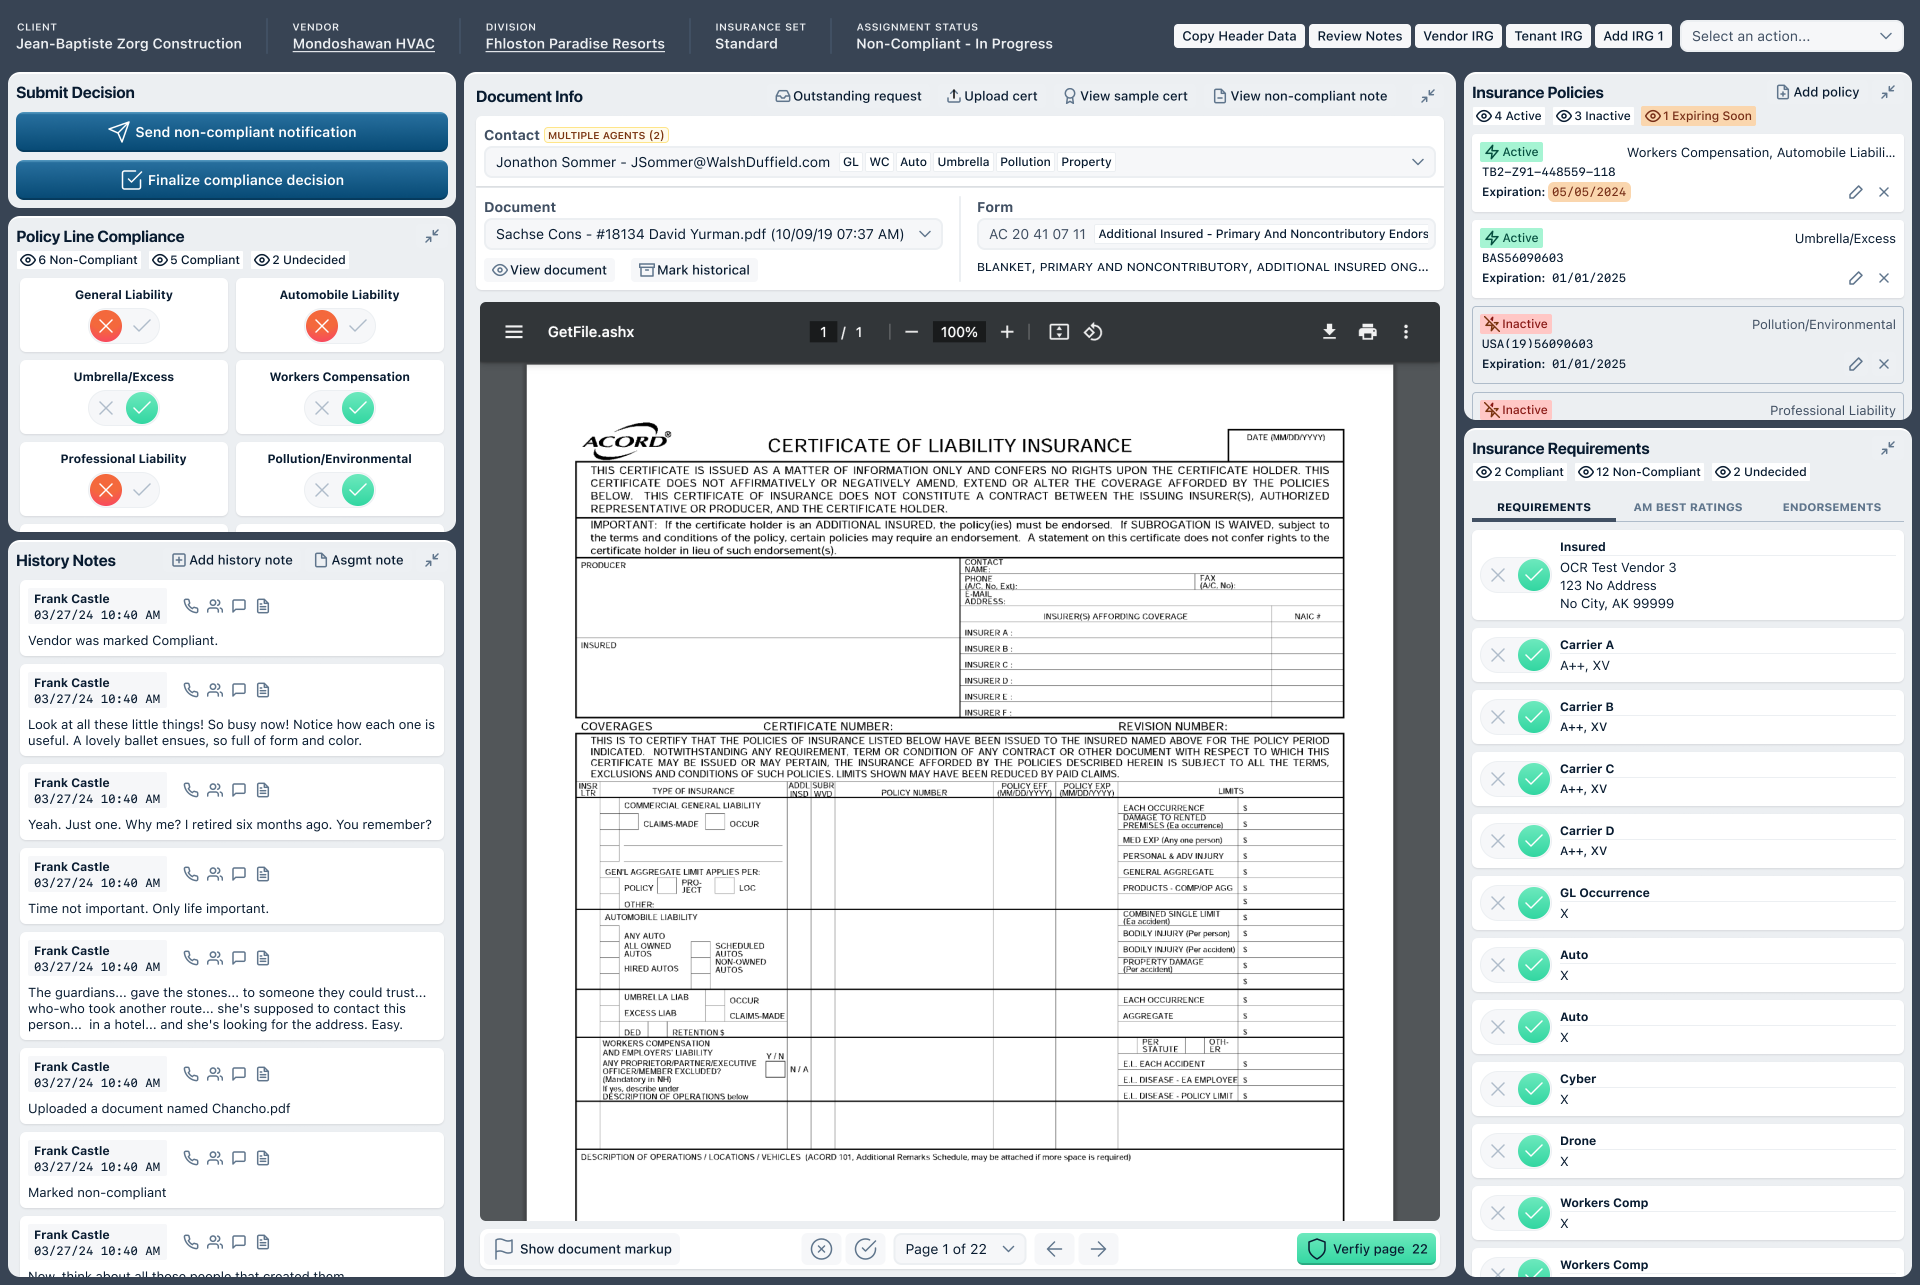Rotate the PDF page
This screenshot has width=1920, height=1285.
coord(1093,332)
